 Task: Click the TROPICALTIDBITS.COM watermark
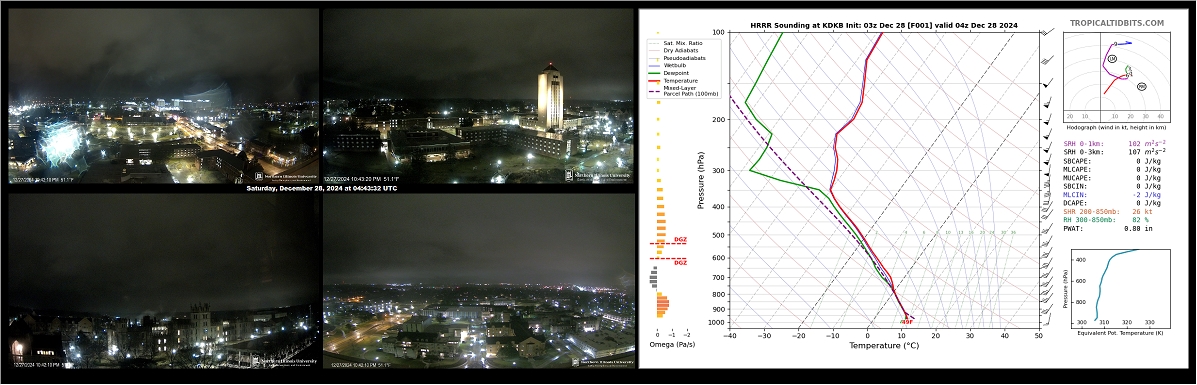[x=1117, y=23]
